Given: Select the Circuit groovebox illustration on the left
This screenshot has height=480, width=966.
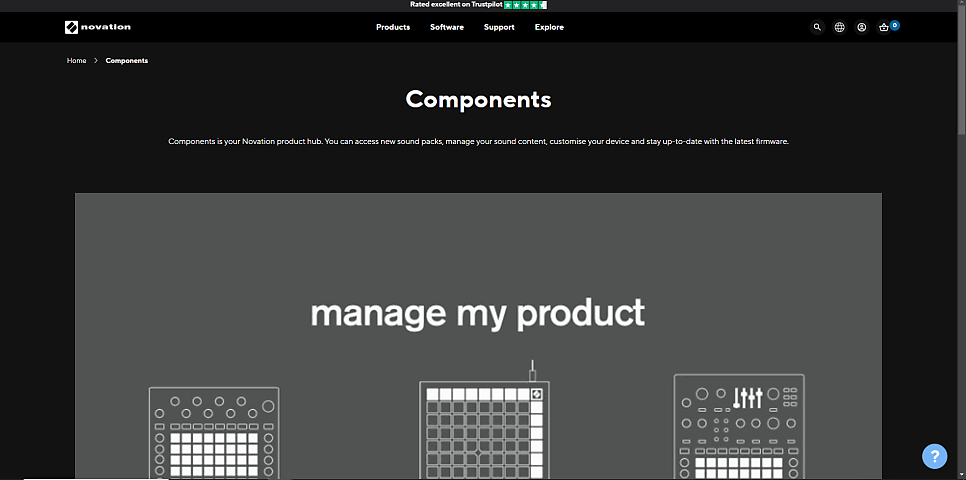Looking at the screenshot, I should click(x=214, y=433).
